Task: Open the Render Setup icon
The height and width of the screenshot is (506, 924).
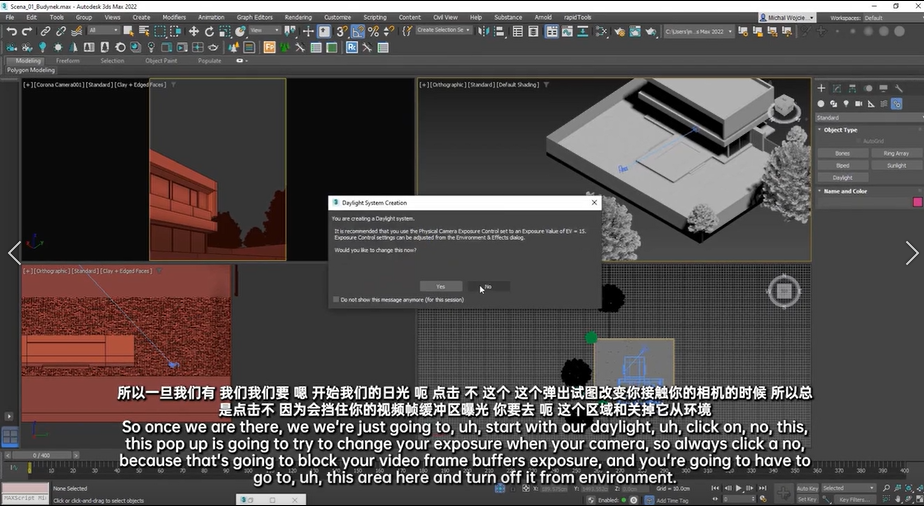Action: pyautogui.click(x=619, y=31)
